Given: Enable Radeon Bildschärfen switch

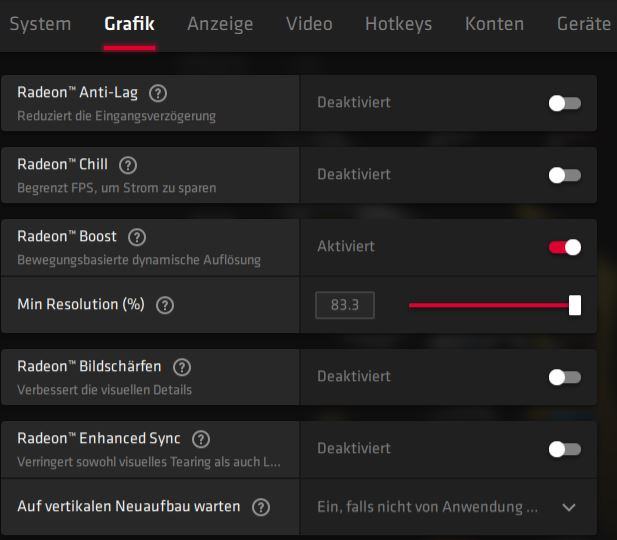Looking at the screenshot, I should click(565, 377).
